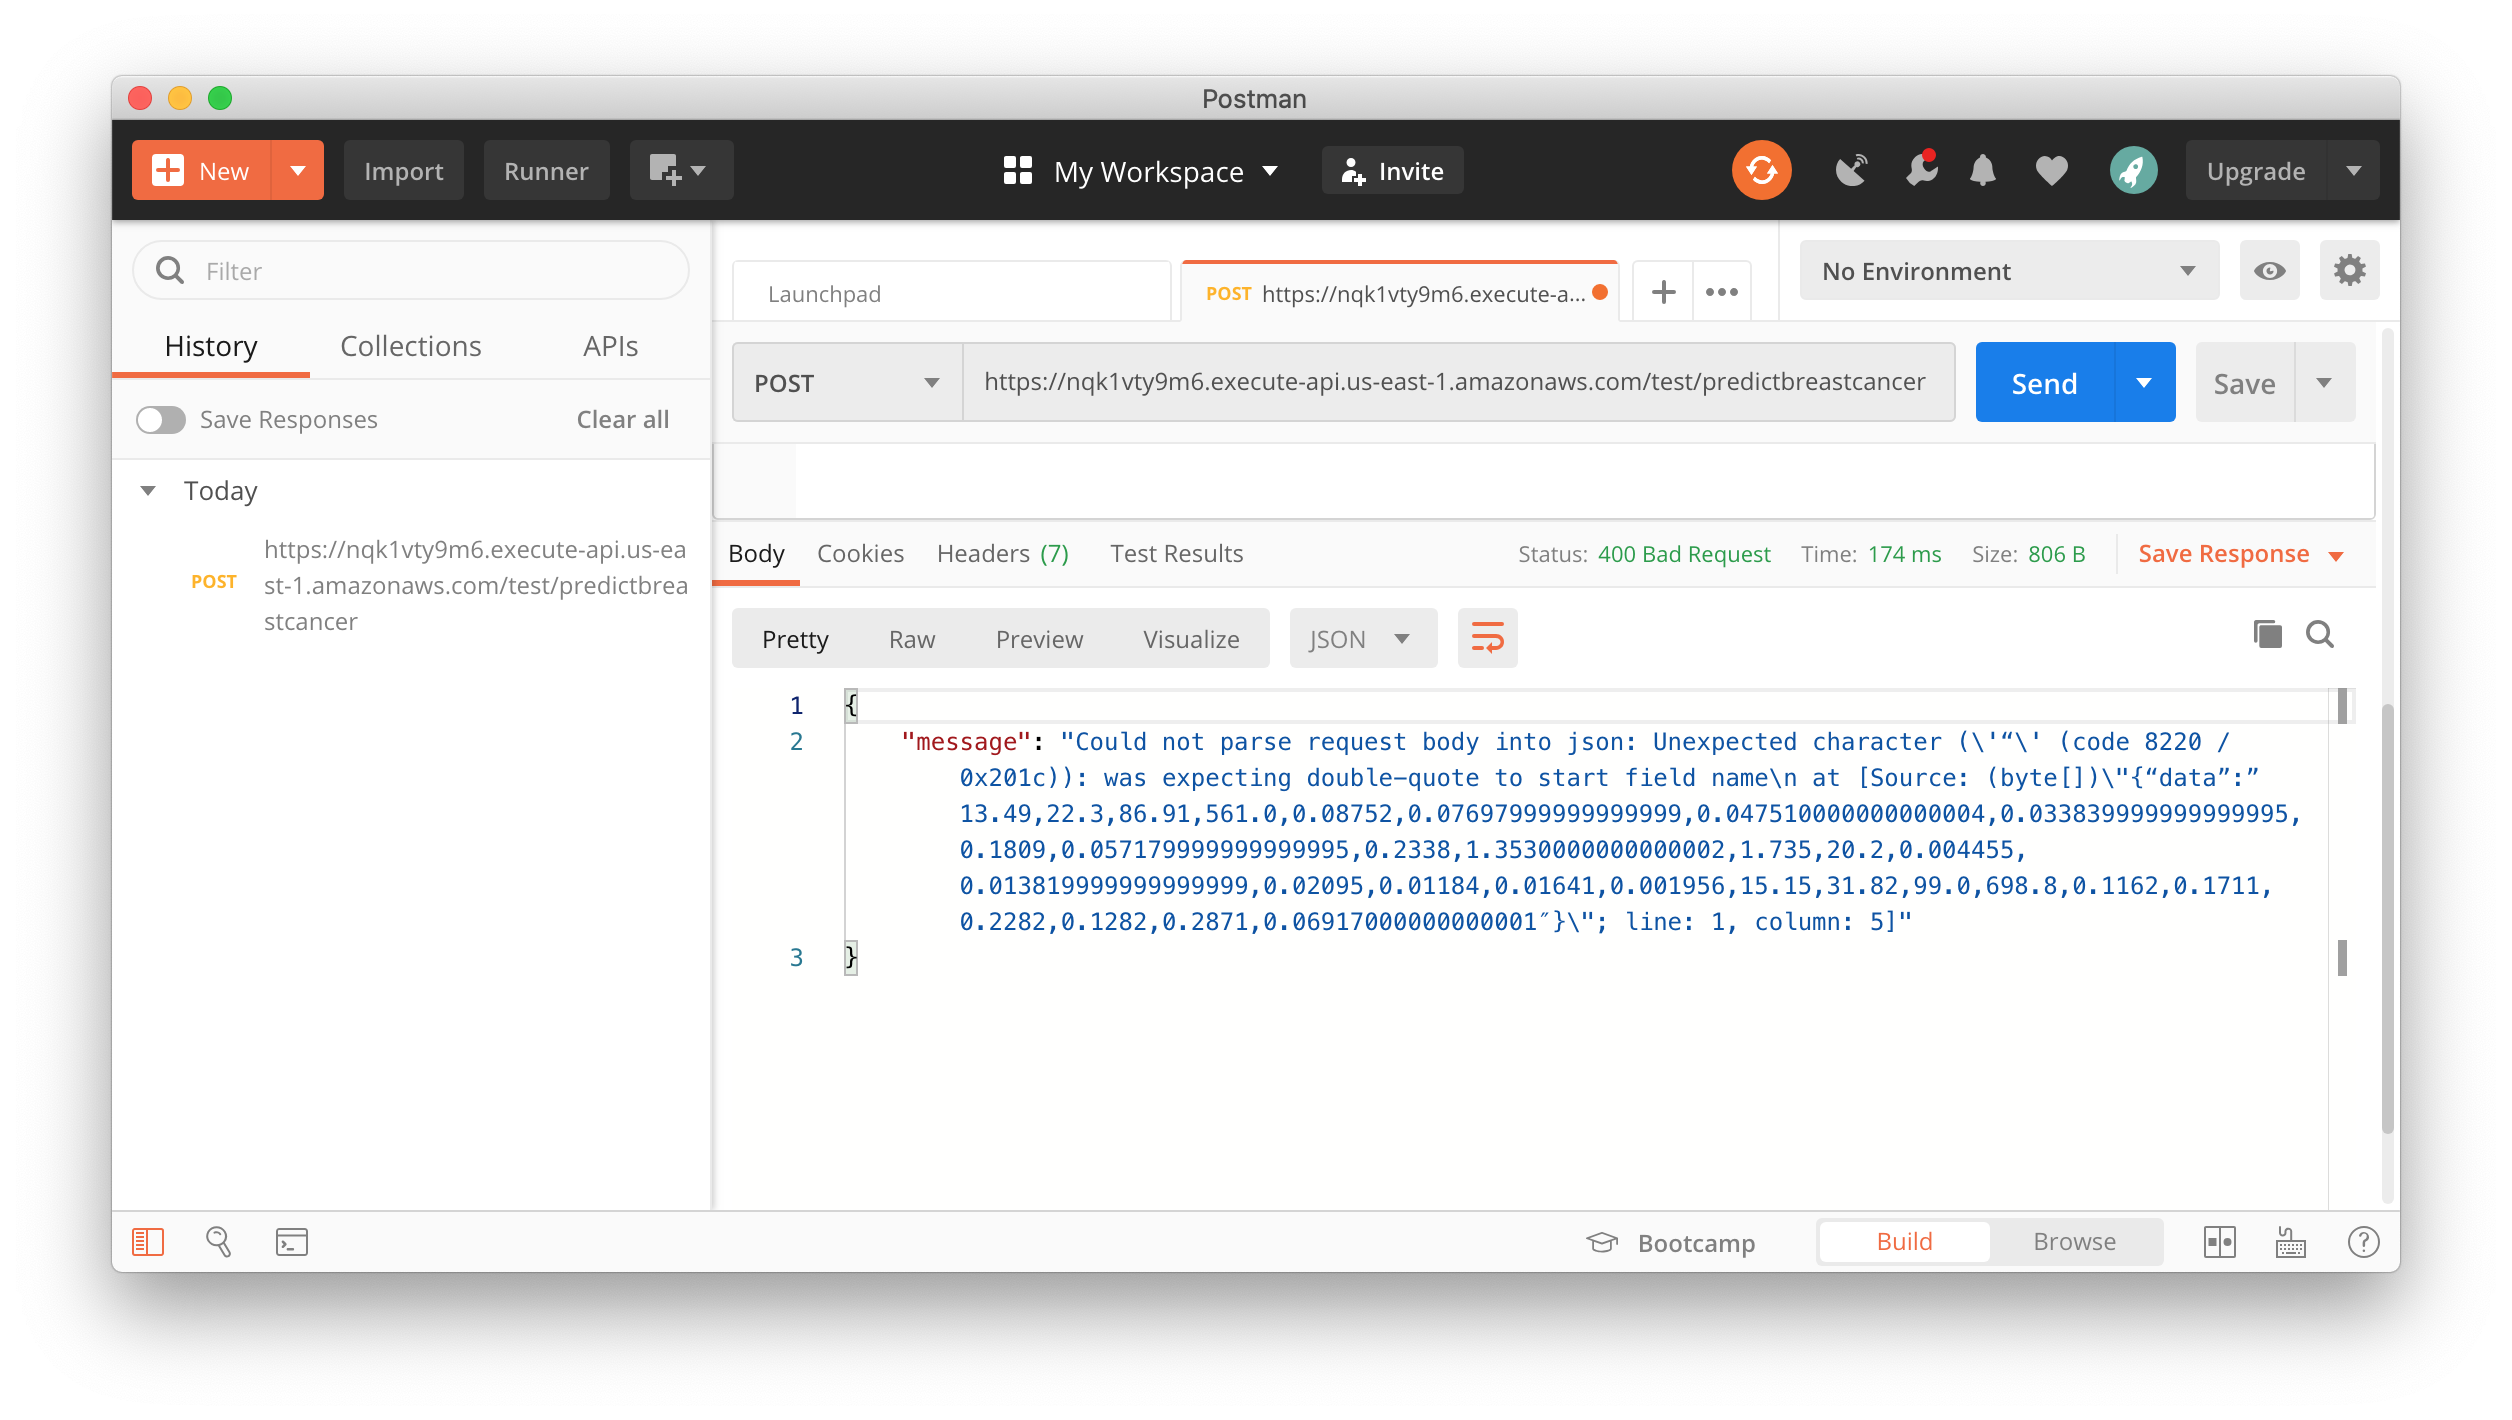This screenshot has width=2512, height=1420.
Task: Open the Upgrade dropdown arrow
Action: tap(2353, 170)
